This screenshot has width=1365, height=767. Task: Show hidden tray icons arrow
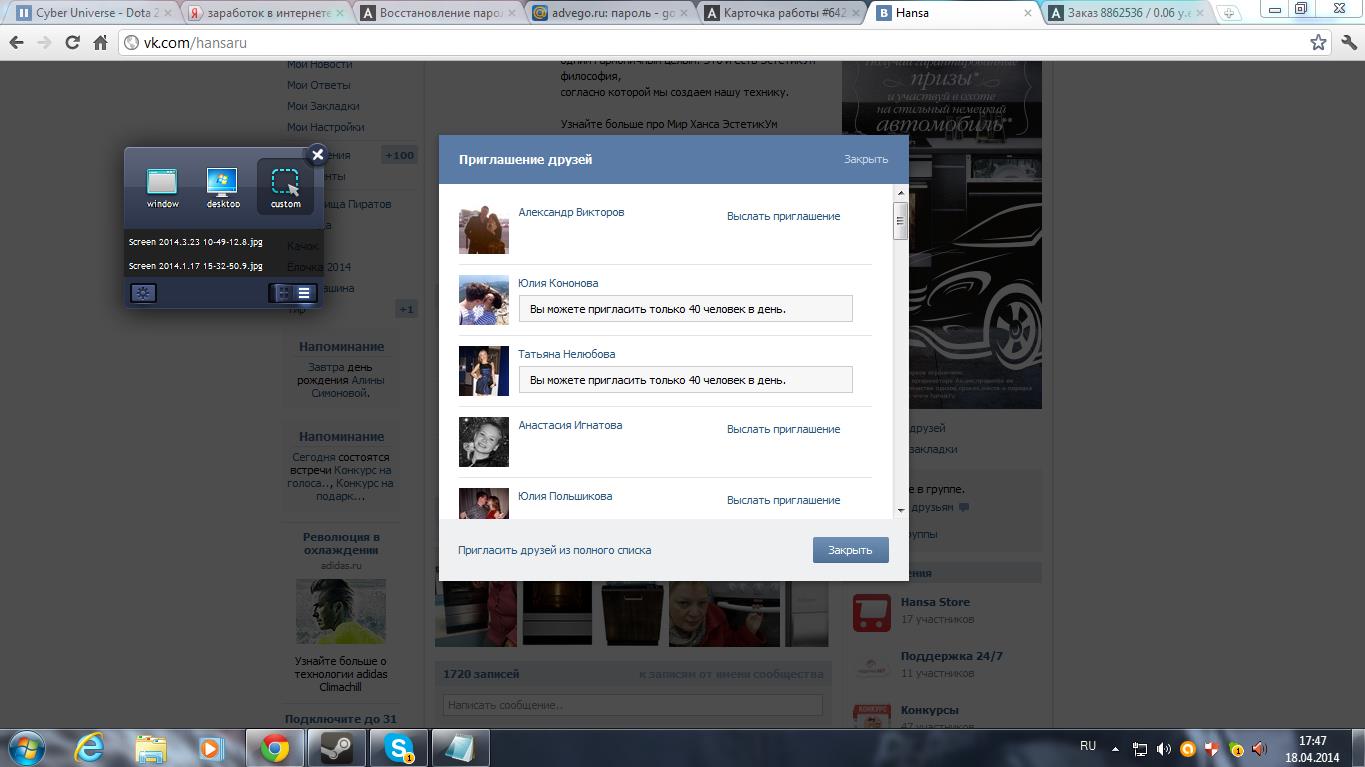(x=1117, y=747)
